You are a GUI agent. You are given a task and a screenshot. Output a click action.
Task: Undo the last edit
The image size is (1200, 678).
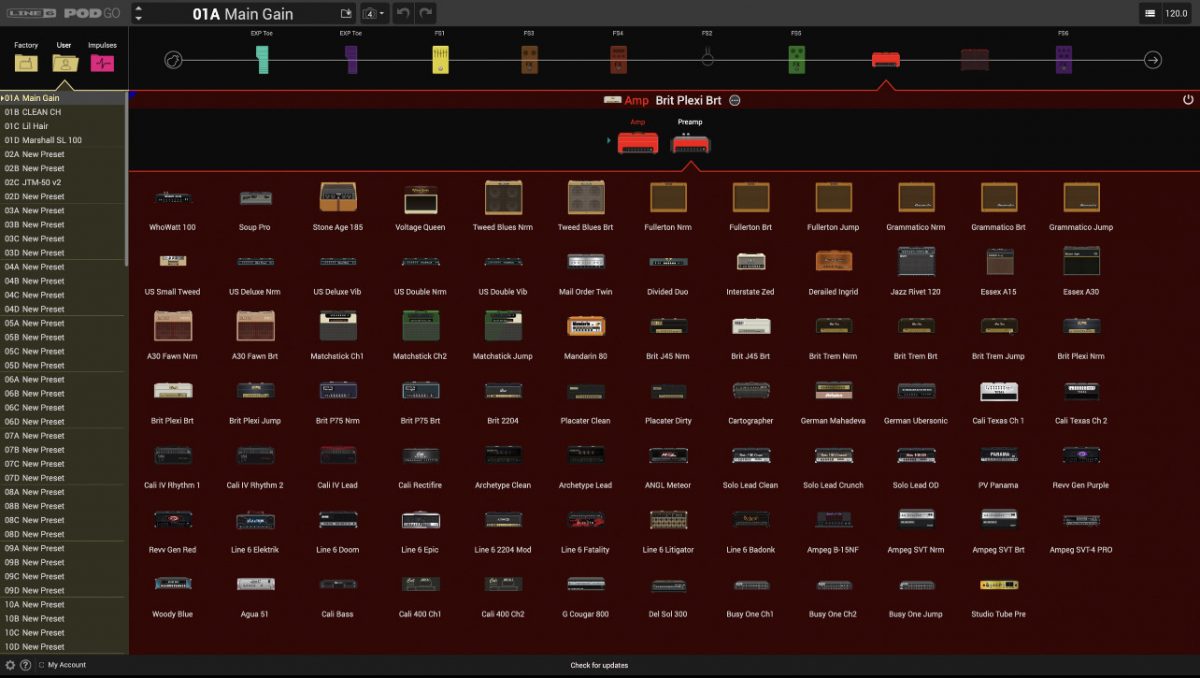[403, 13]
